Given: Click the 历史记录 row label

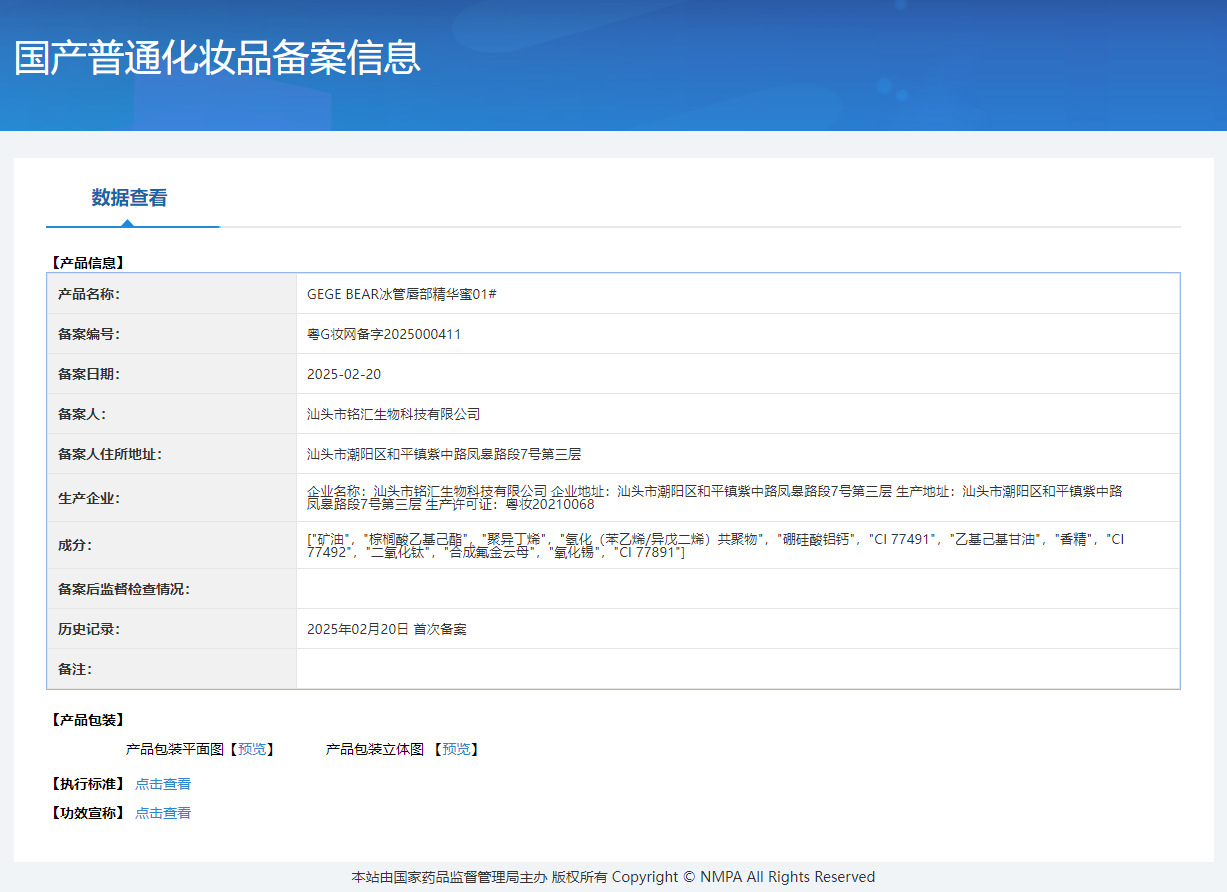Looking at the screenshot, I should click(x=89, y=629).
